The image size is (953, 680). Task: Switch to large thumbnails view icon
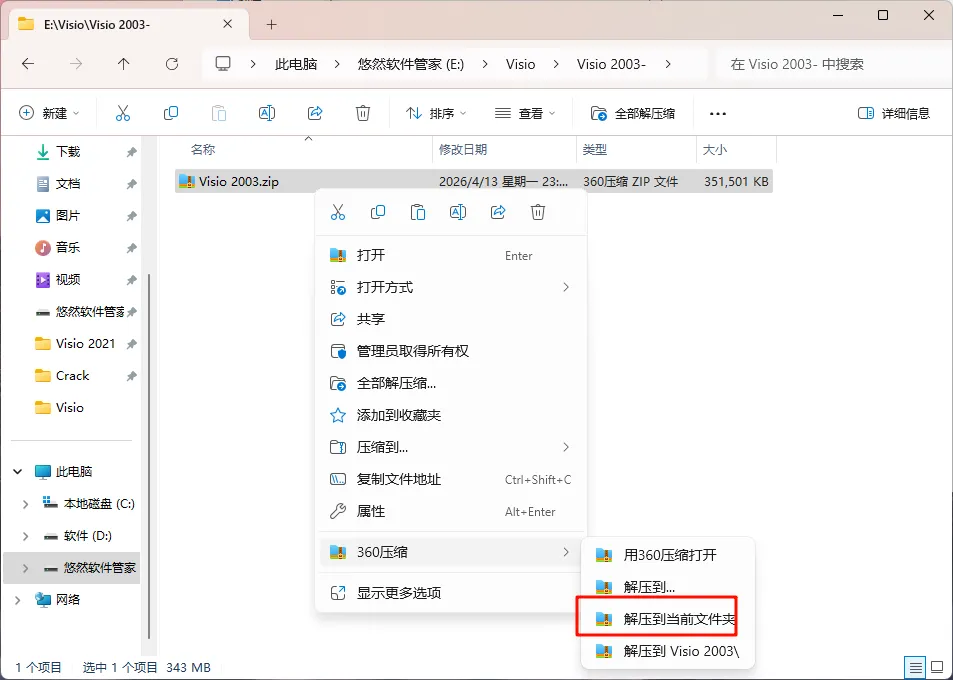[x=937, y=668]
